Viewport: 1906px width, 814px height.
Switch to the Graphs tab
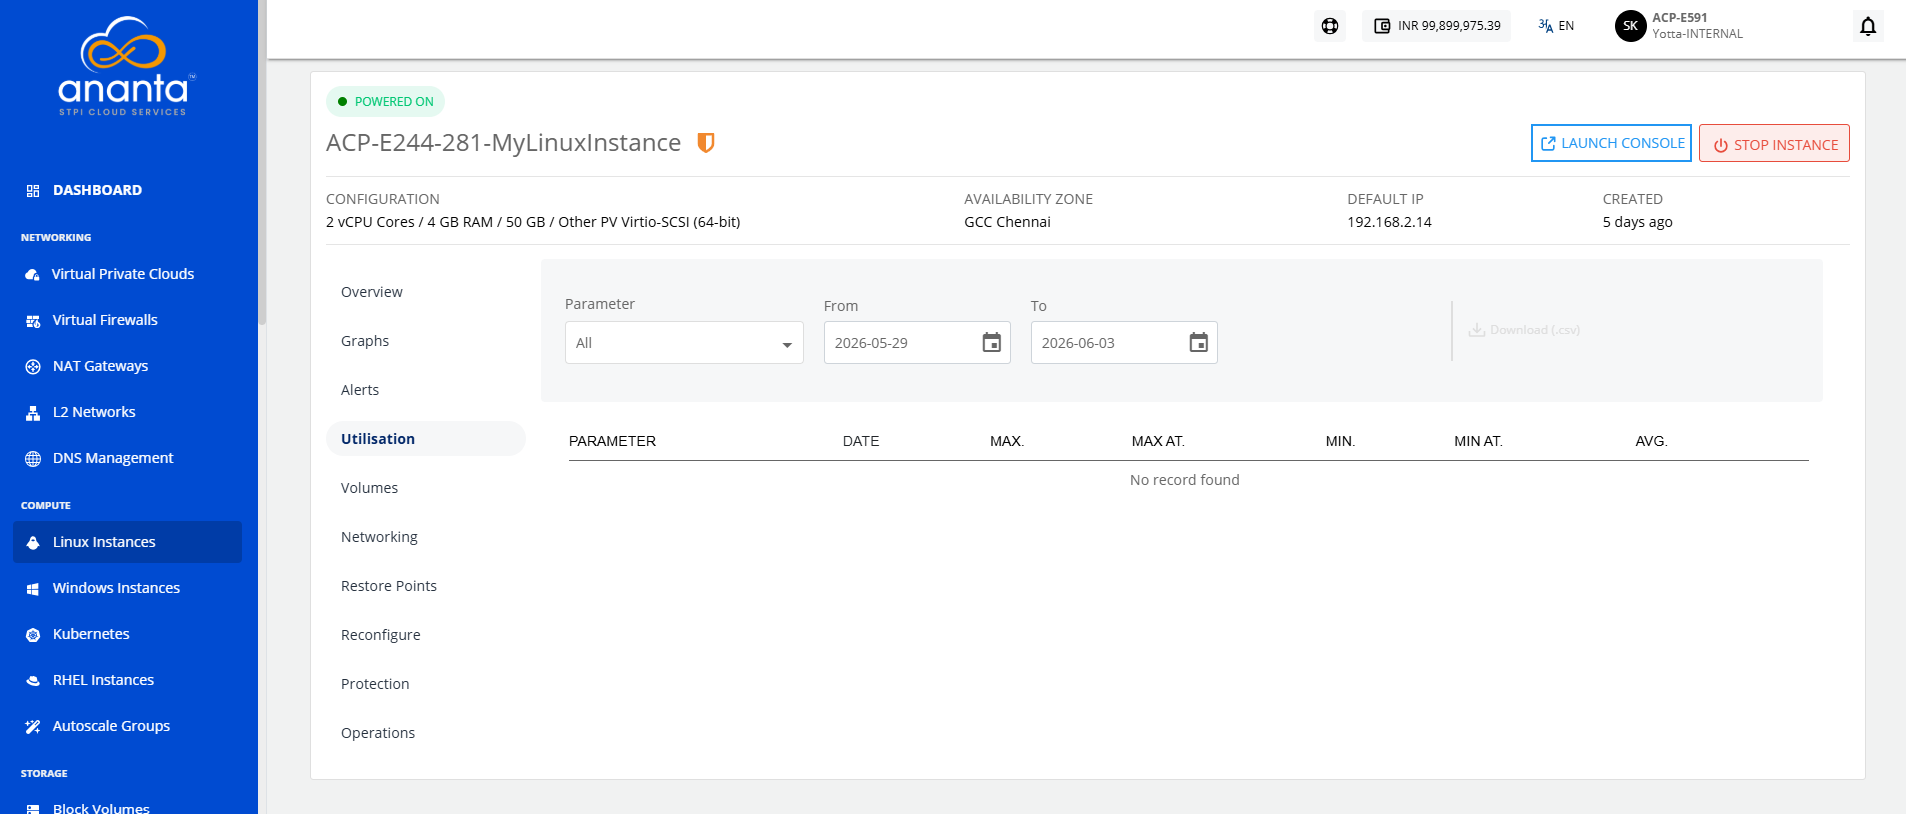coord(365,341)
